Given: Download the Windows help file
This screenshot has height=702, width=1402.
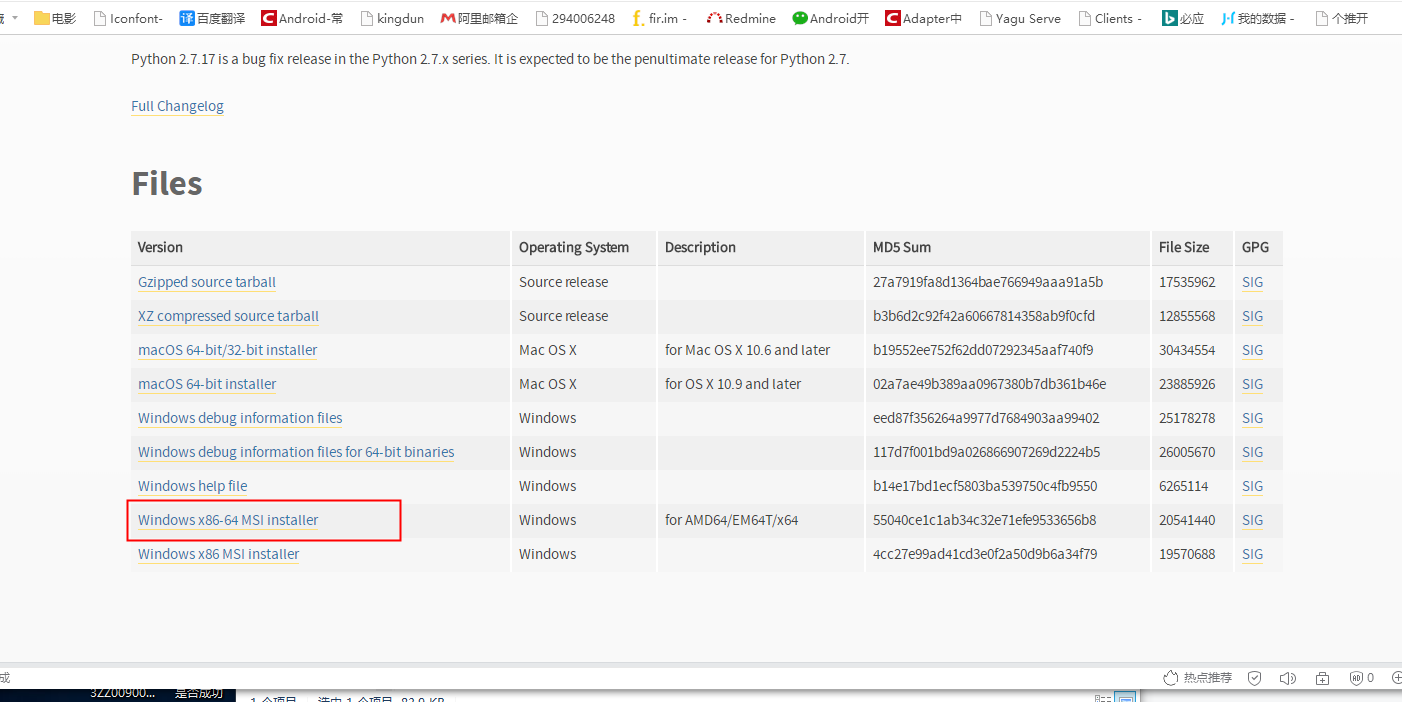Looking at the screenshot, I should click(x=192, y=486).
